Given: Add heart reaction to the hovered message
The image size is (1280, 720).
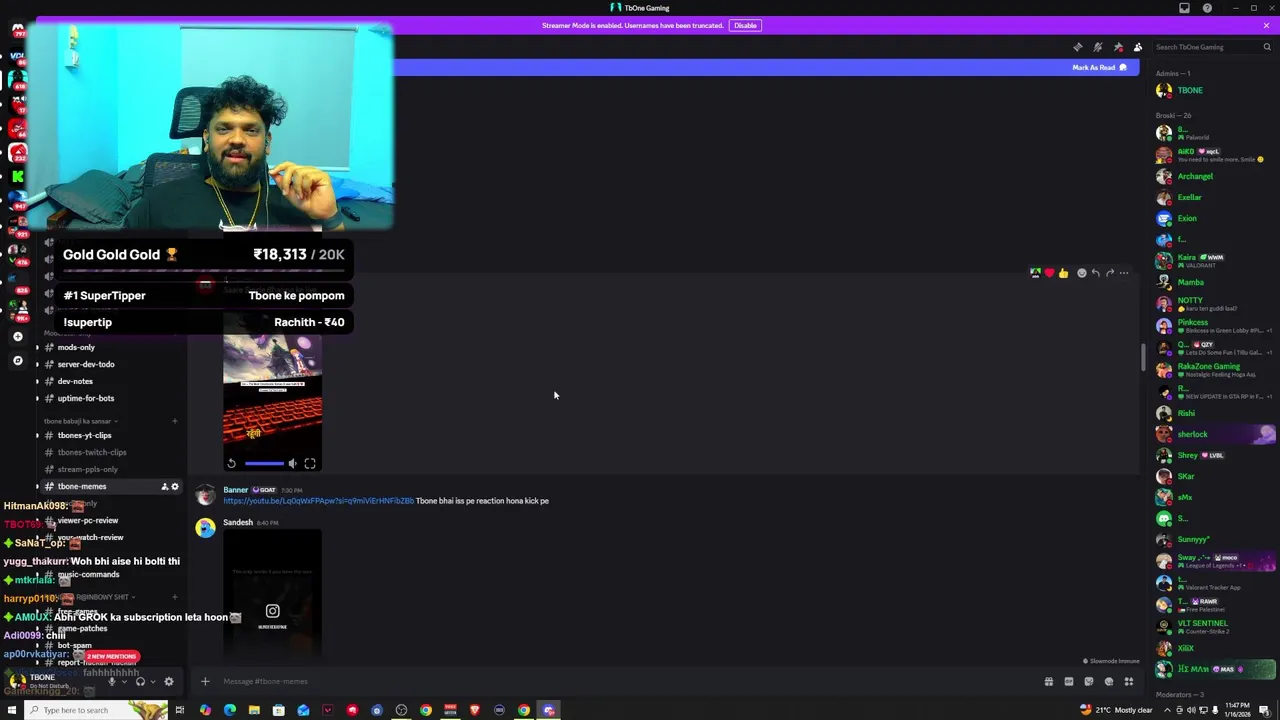Looking at the screenshot, I should (x=1049, y=273).
